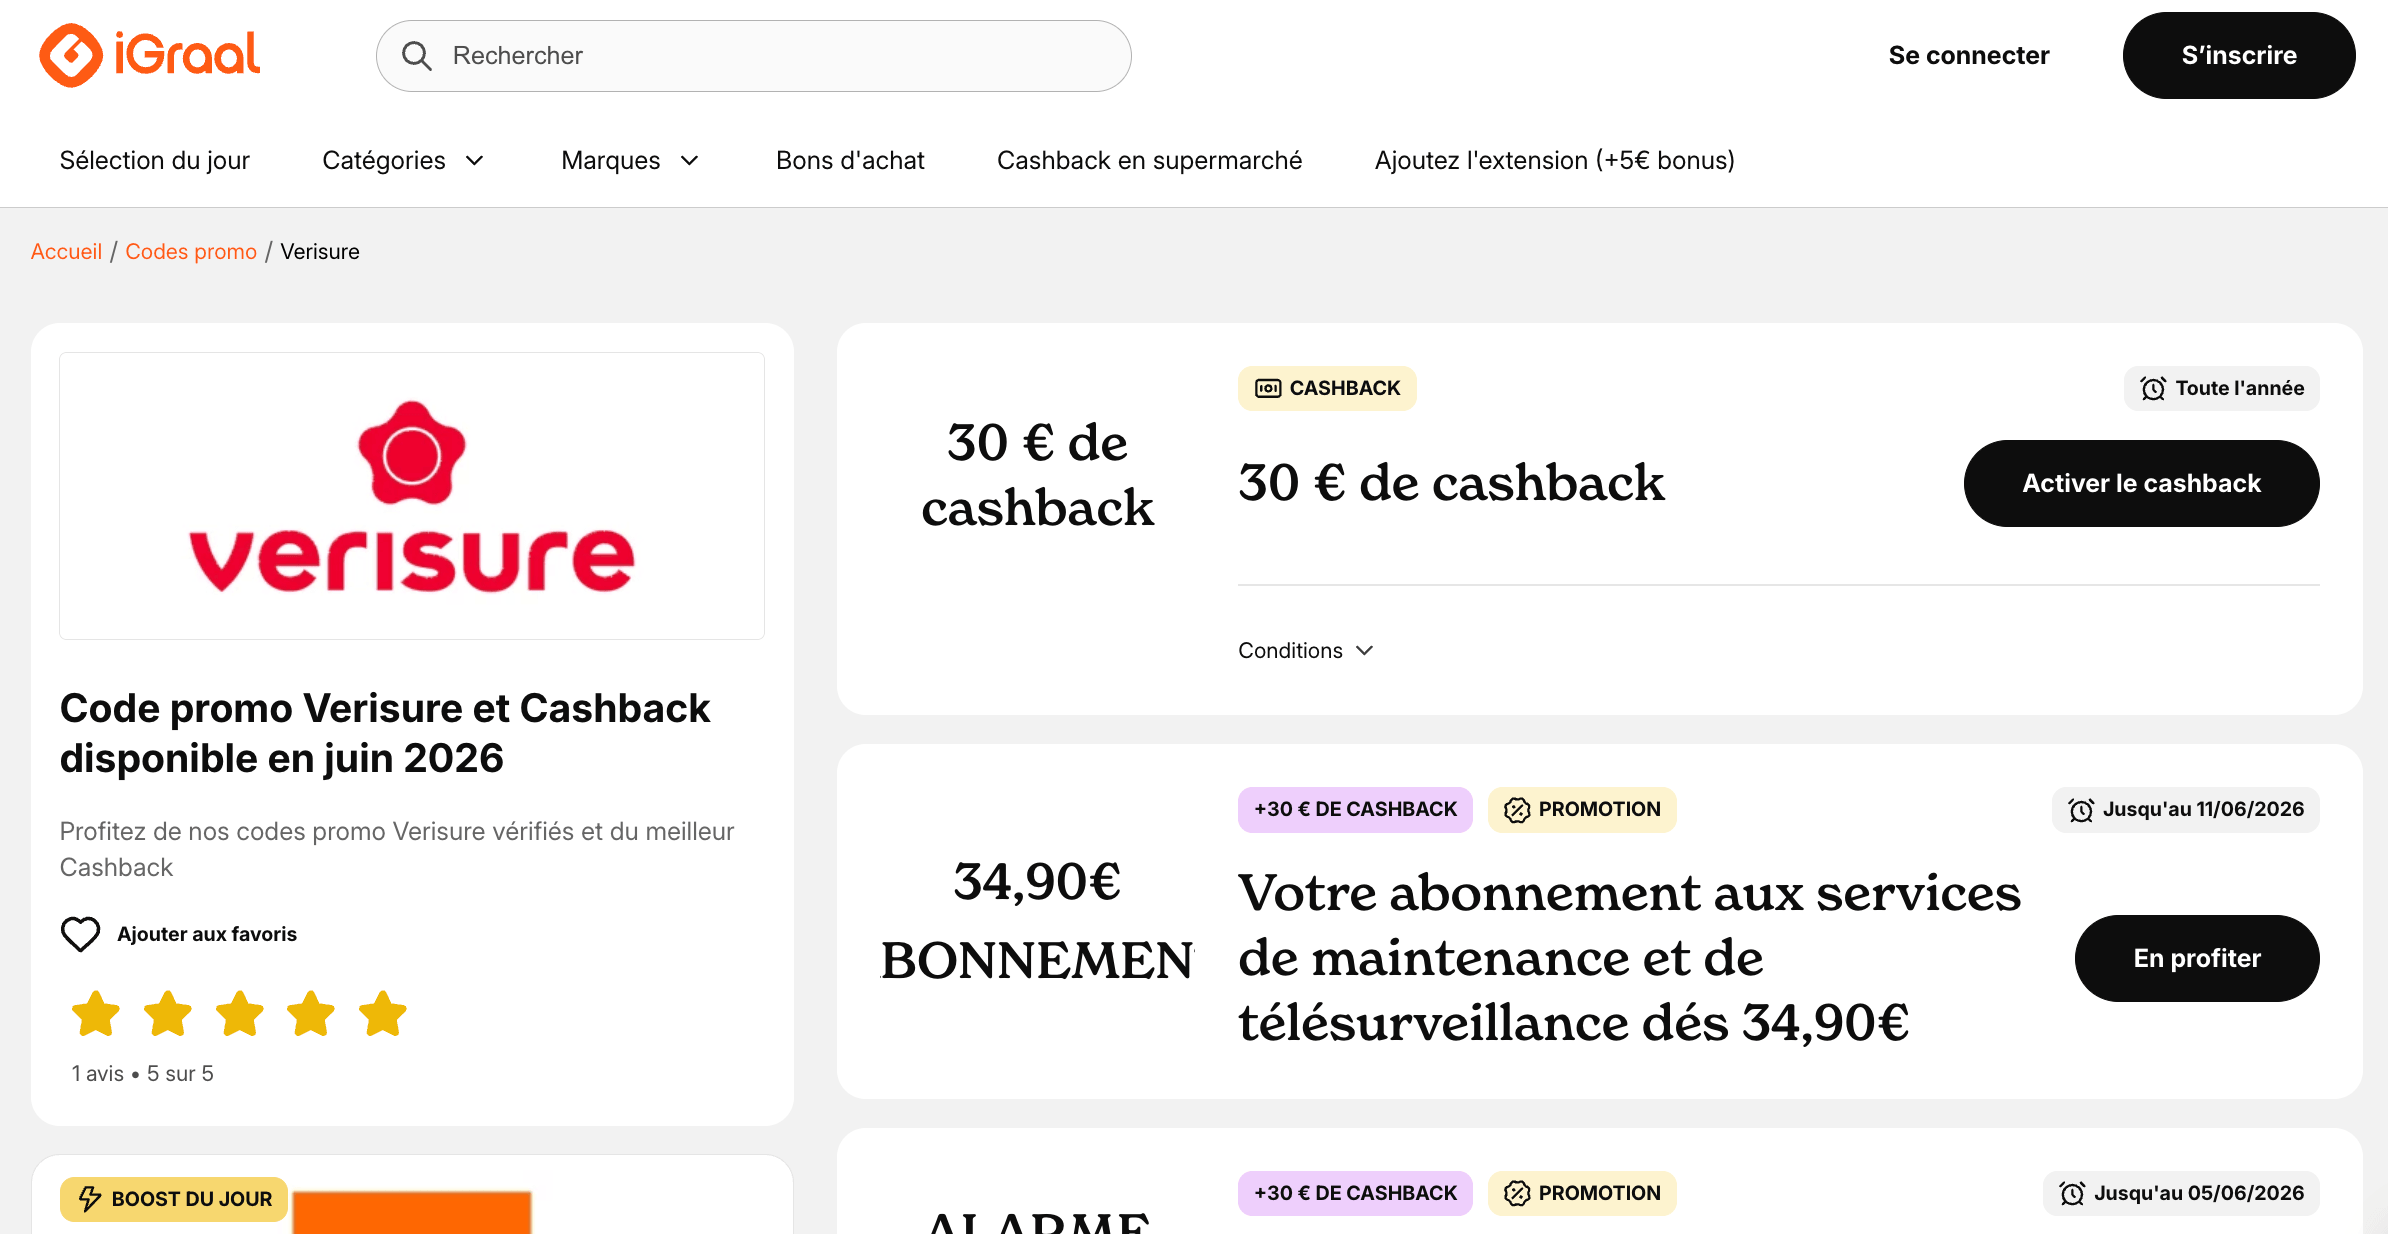Click Ajouter aux favoris label
Viewport: 2388px width, 1234px height.
click(x=207, y=934)
